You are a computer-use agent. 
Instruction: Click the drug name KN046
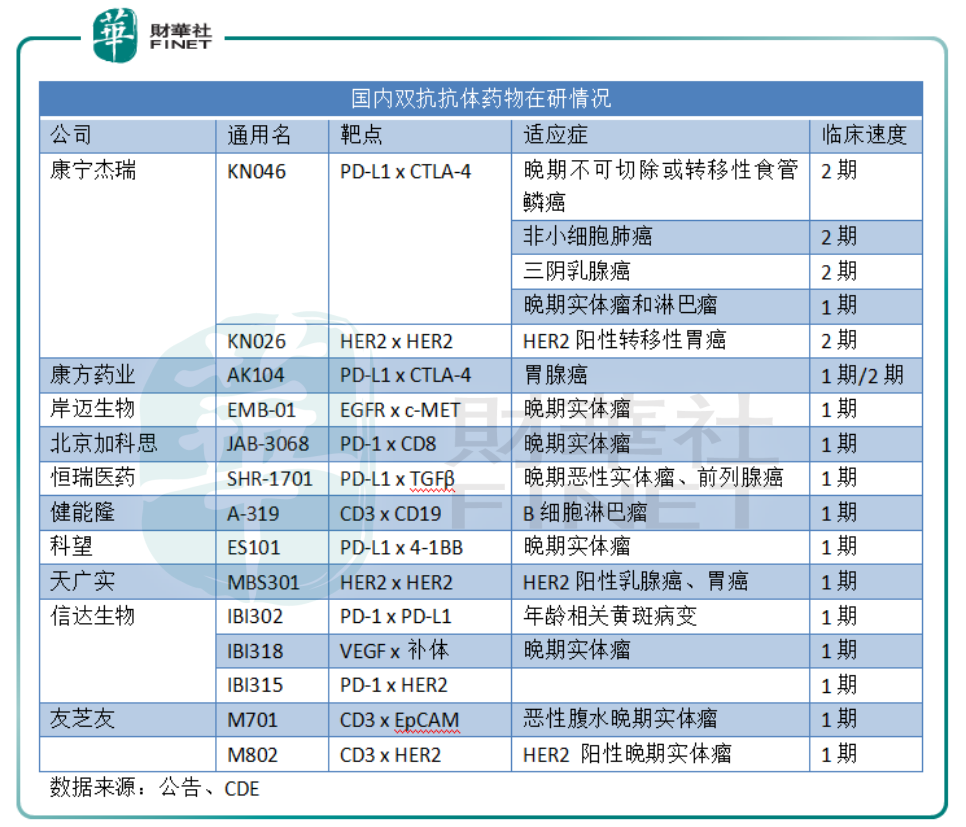256,171
